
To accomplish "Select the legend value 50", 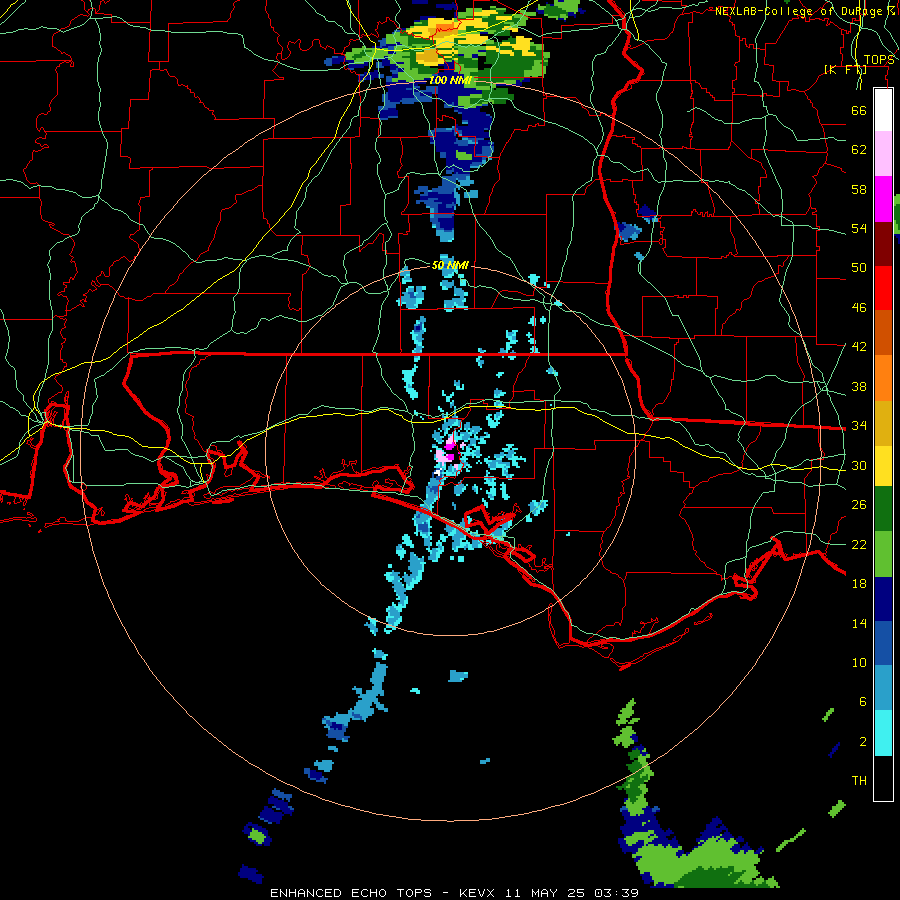I will tap(859, 268).
